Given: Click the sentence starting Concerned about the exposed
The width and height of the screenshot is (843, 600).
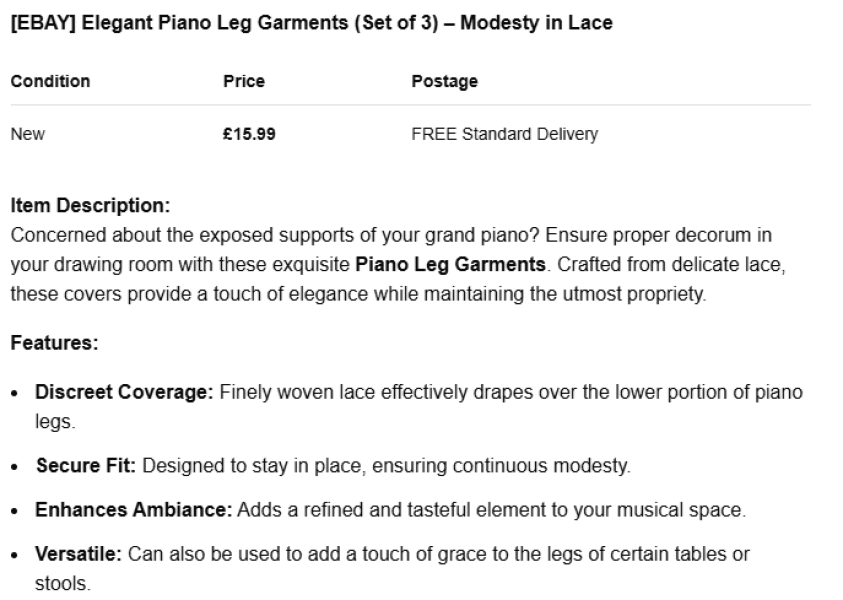Looking at the screenshot, I should 275,235.
